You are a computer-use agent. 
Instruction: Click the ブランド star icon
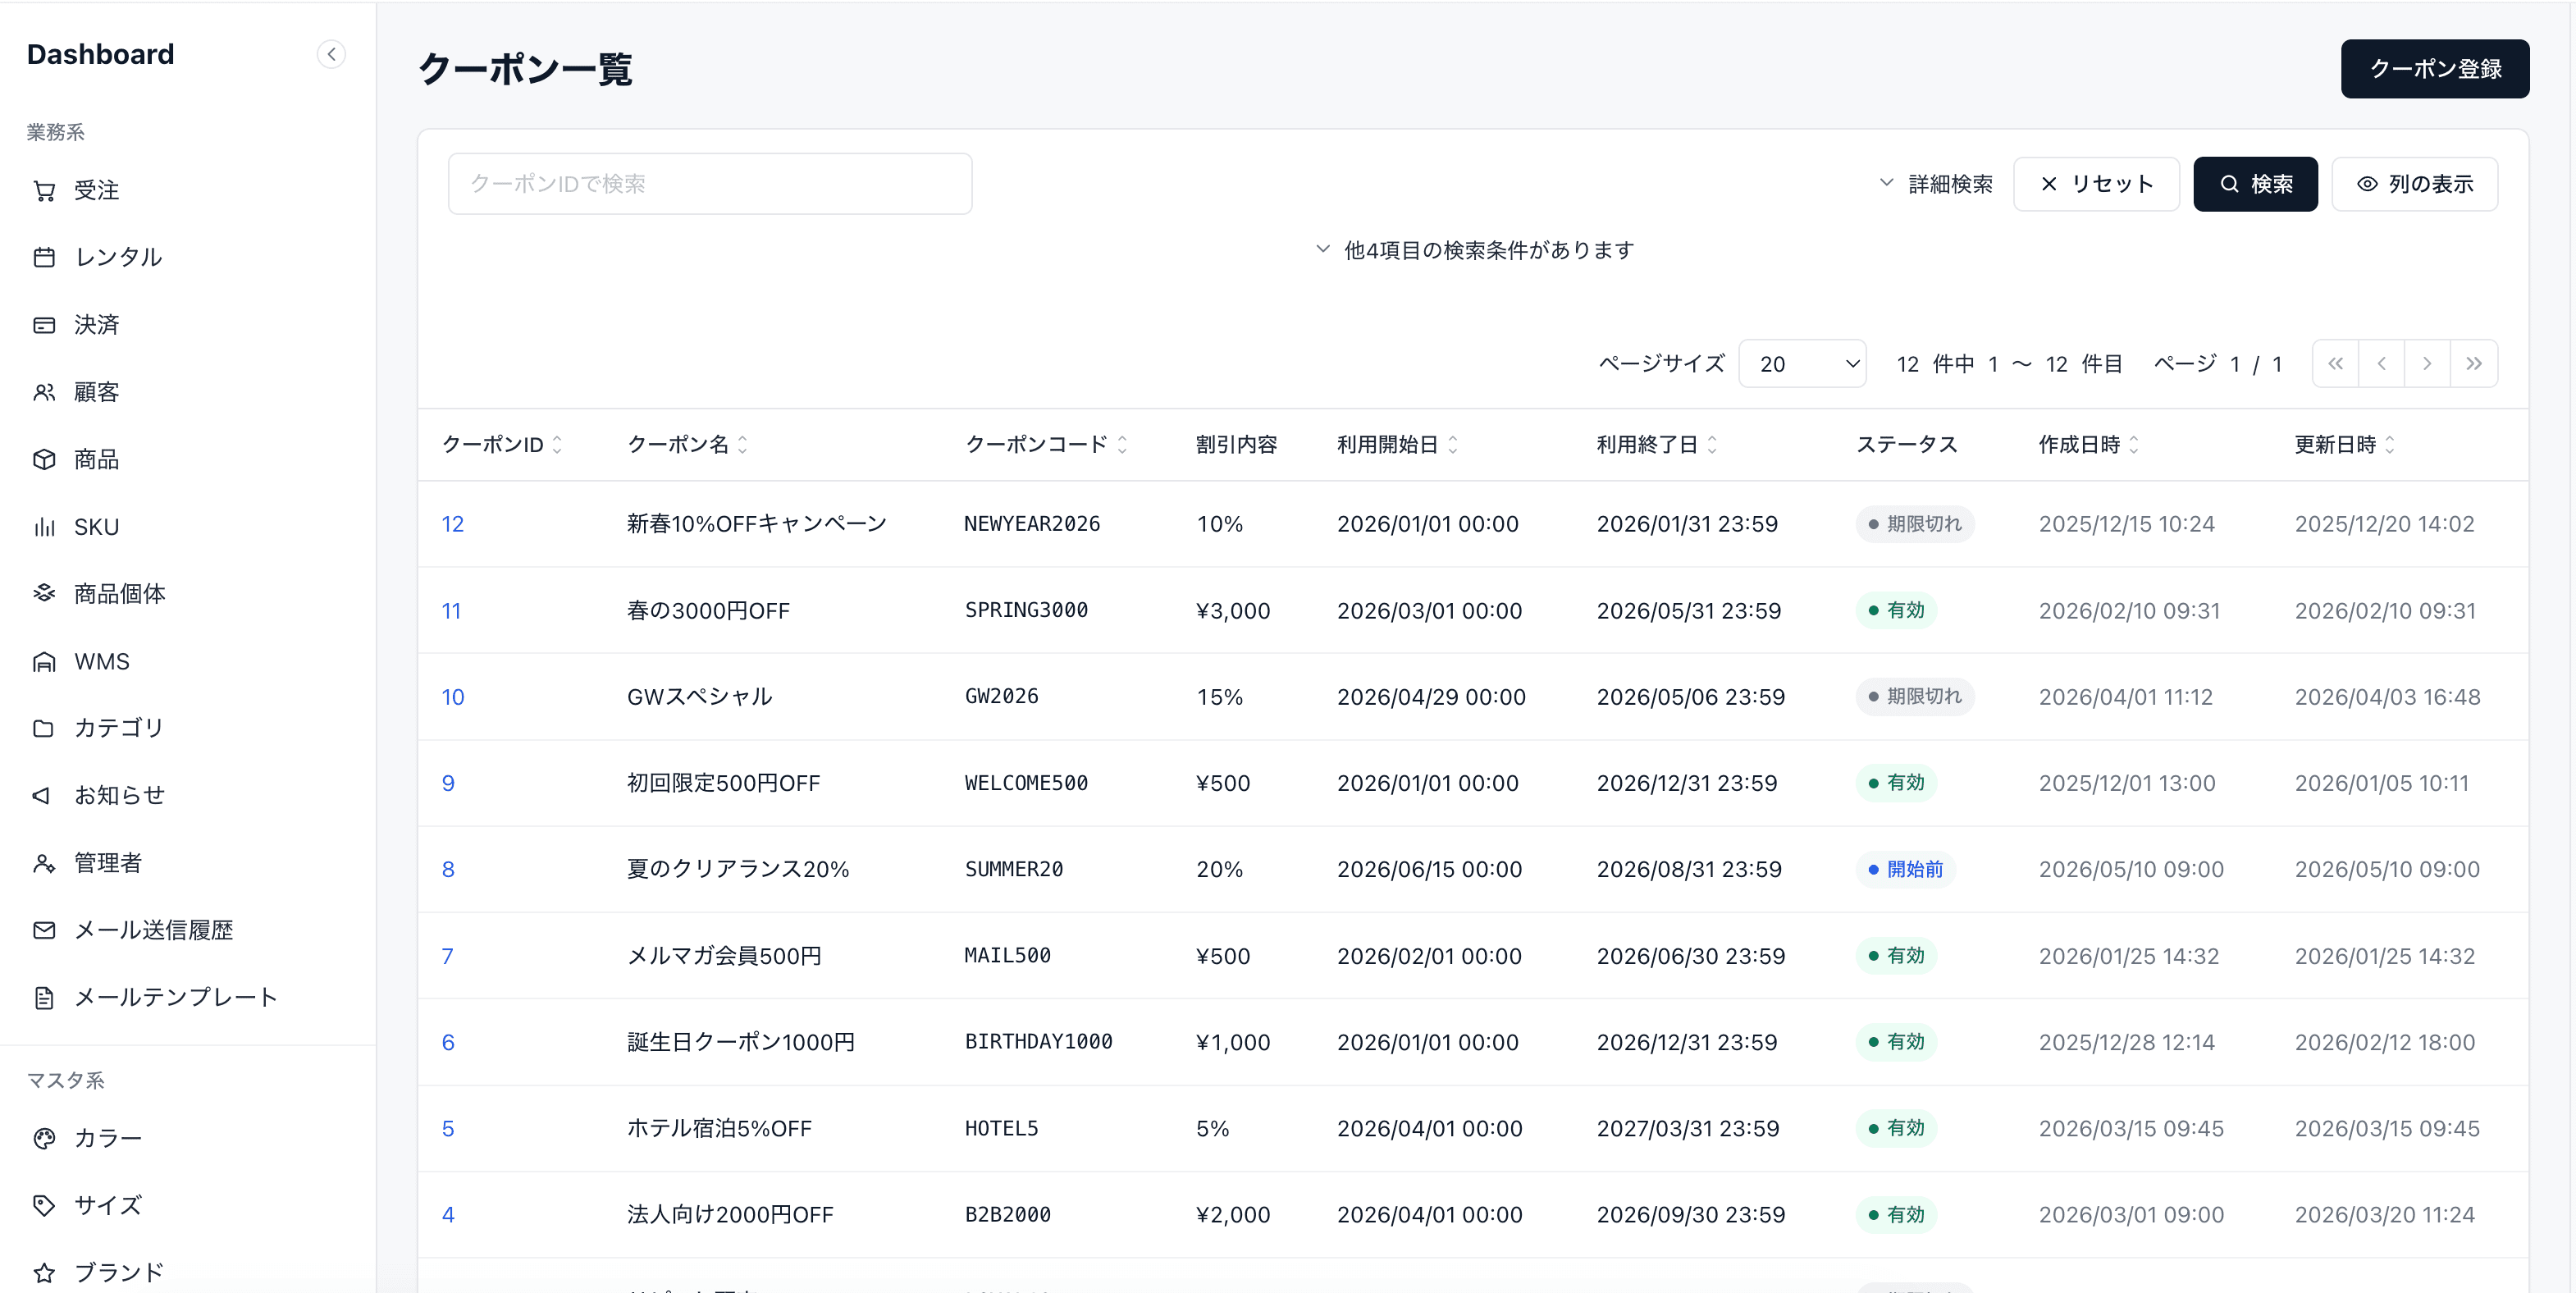click(x=44, y=1272)
